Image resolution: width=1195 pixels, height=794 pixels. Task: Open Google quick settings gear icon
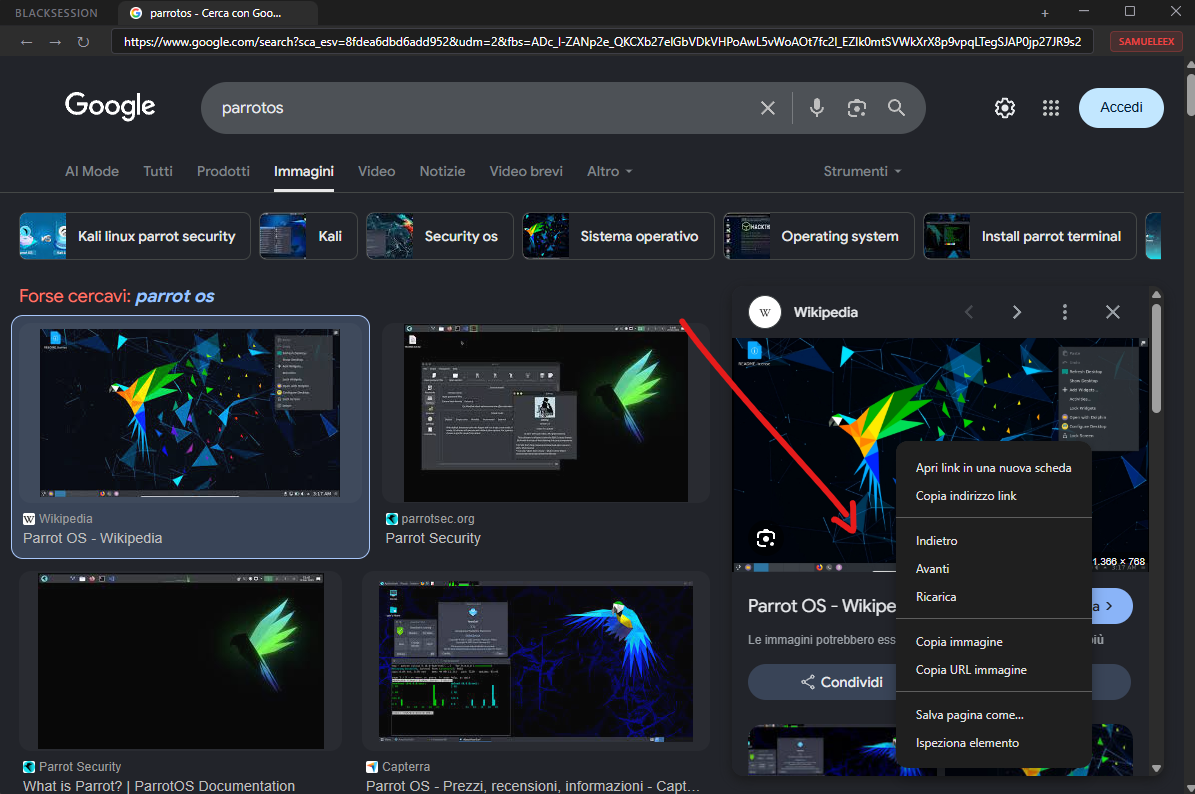coord(1004,108)
